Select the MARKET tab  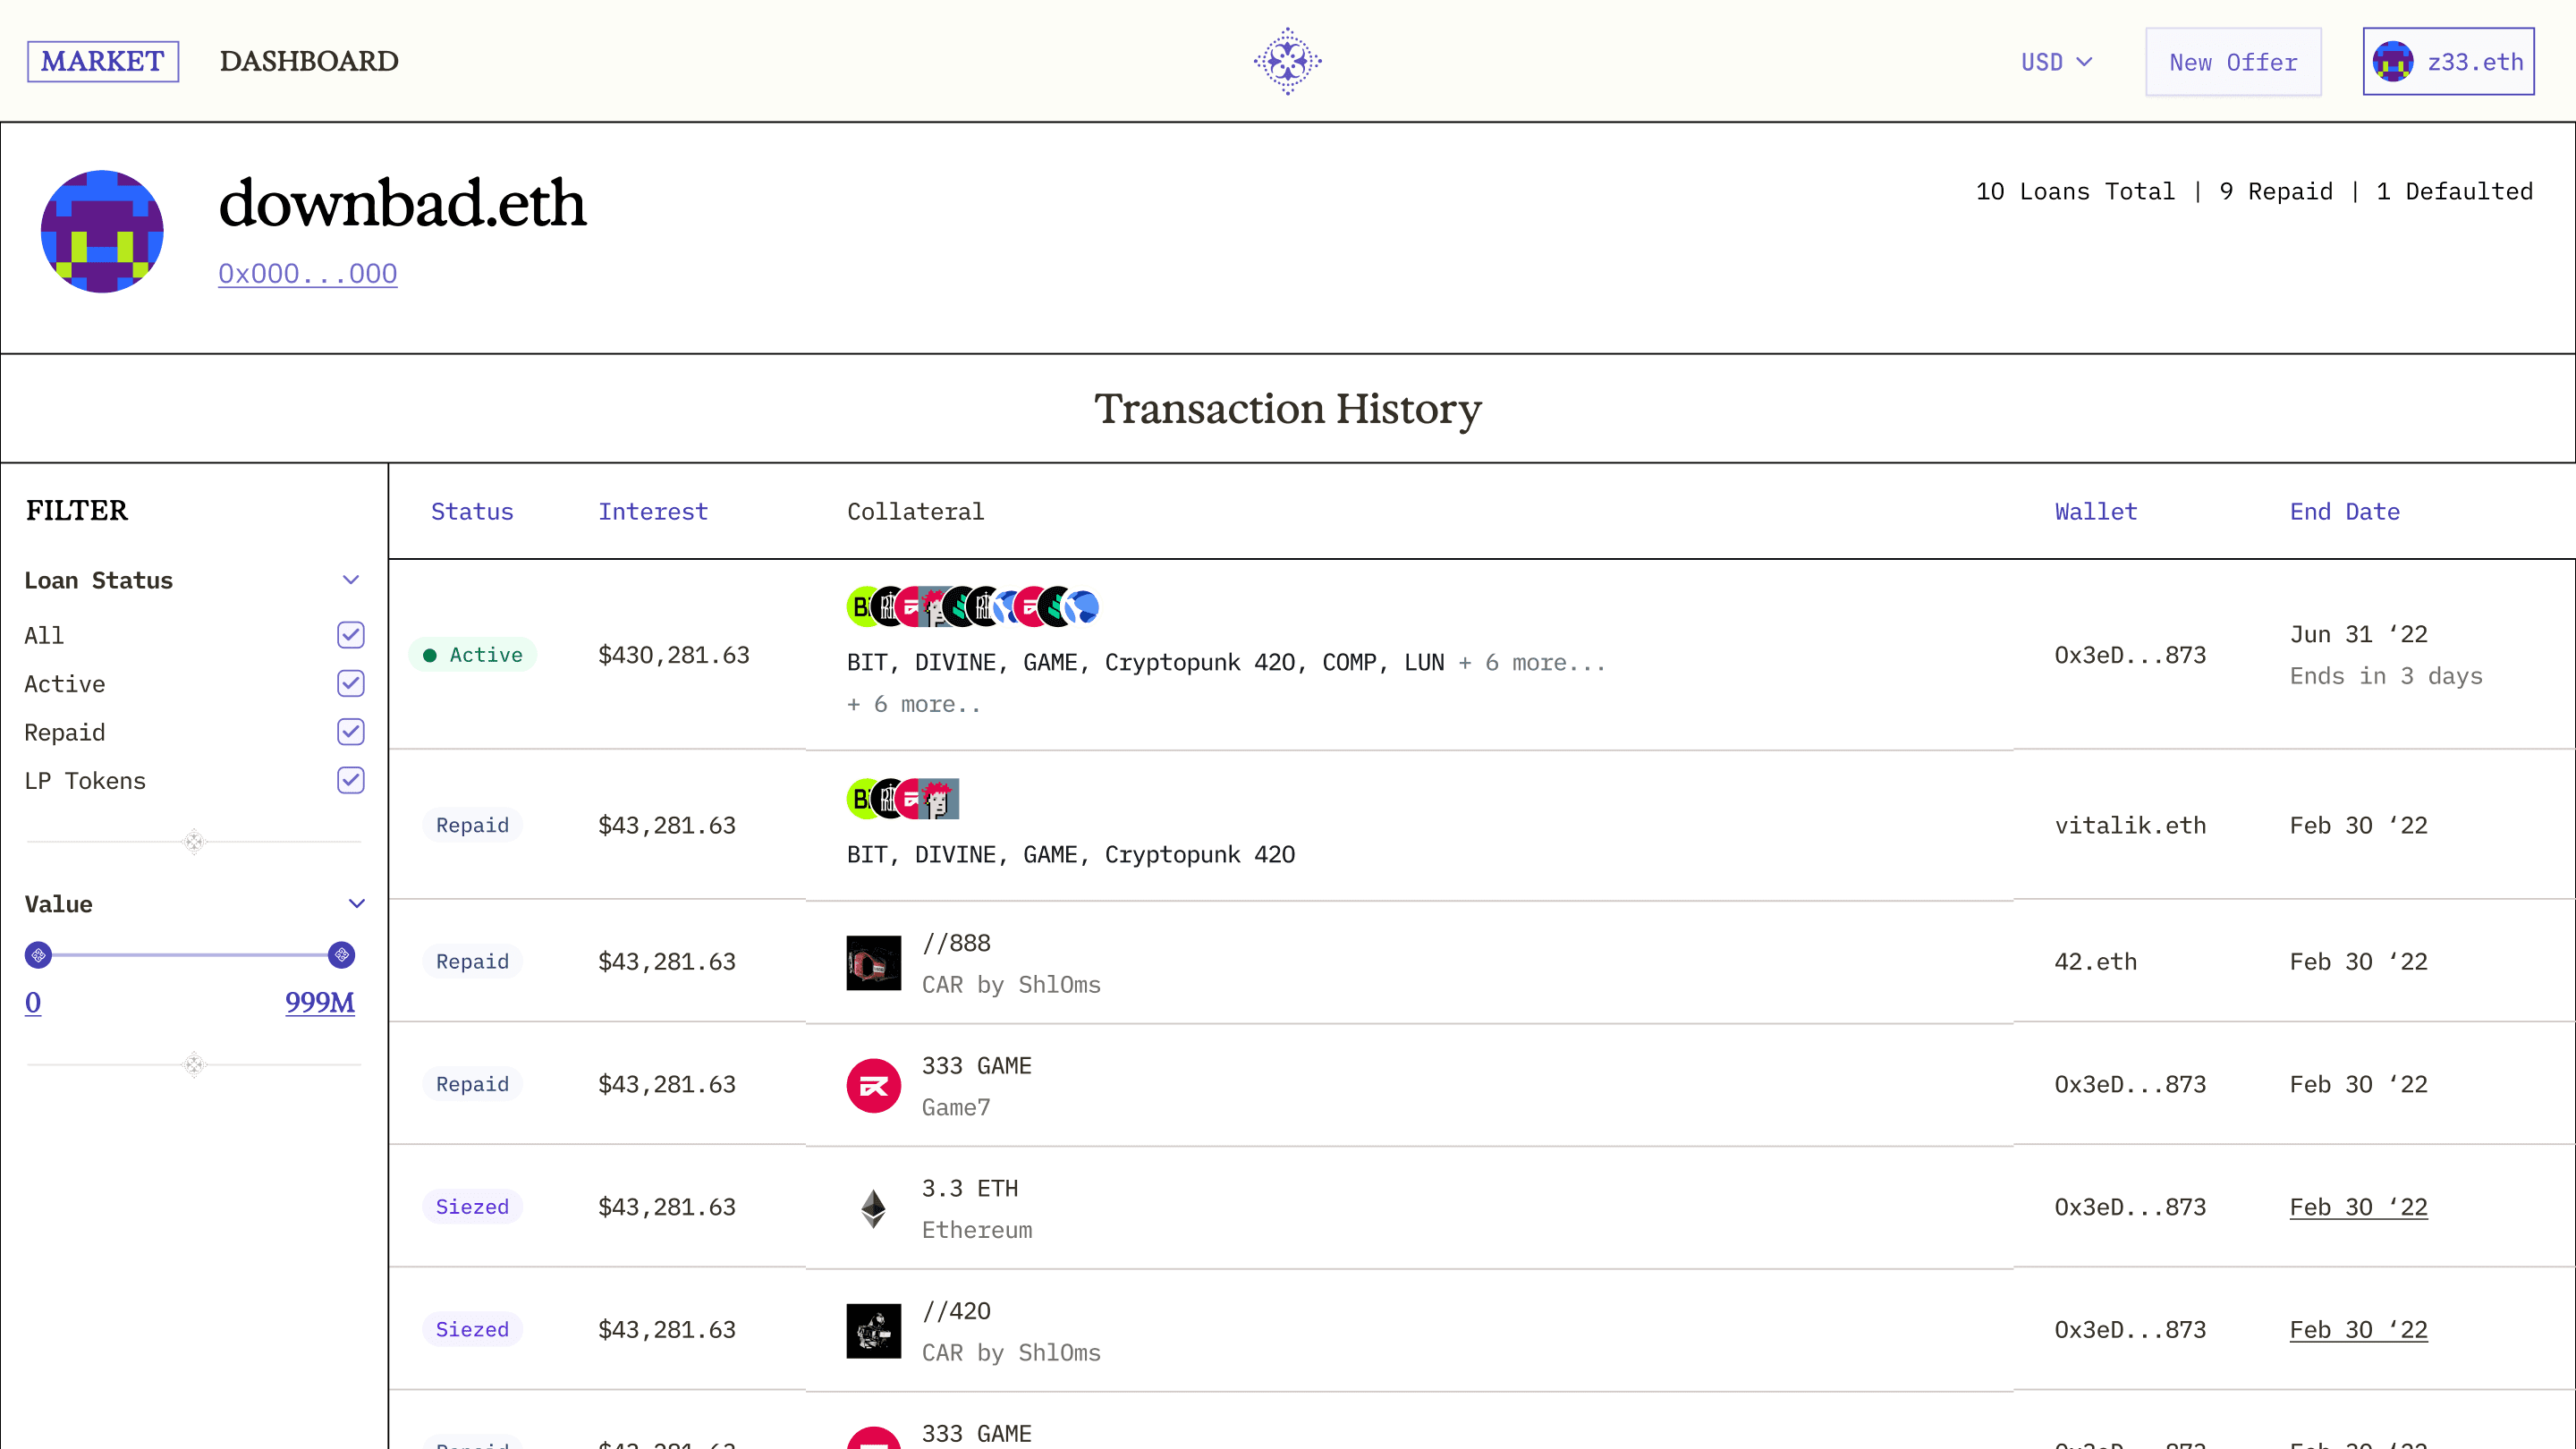pyautogui.click(x=102, y=62)
